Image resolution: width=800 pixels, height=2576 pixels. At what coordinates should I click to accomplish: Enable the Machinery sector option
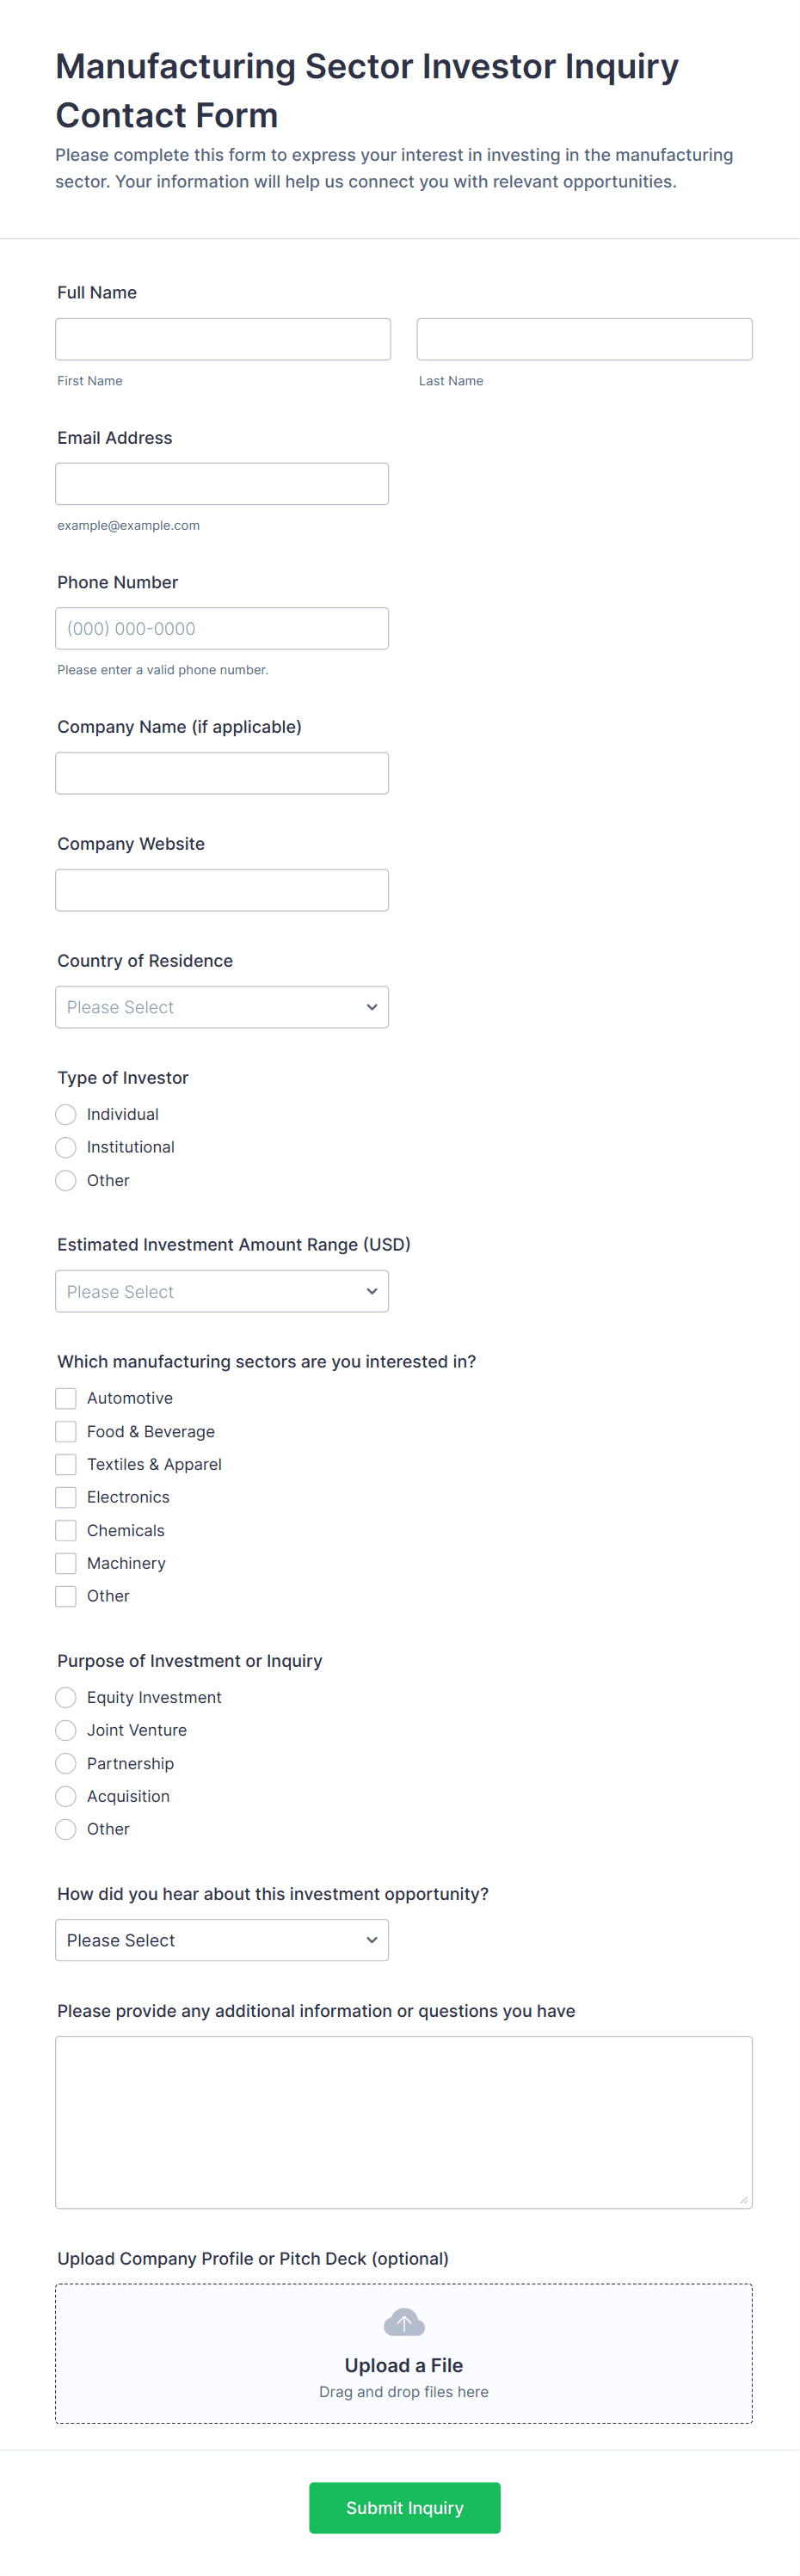(x=66, y=1563)
